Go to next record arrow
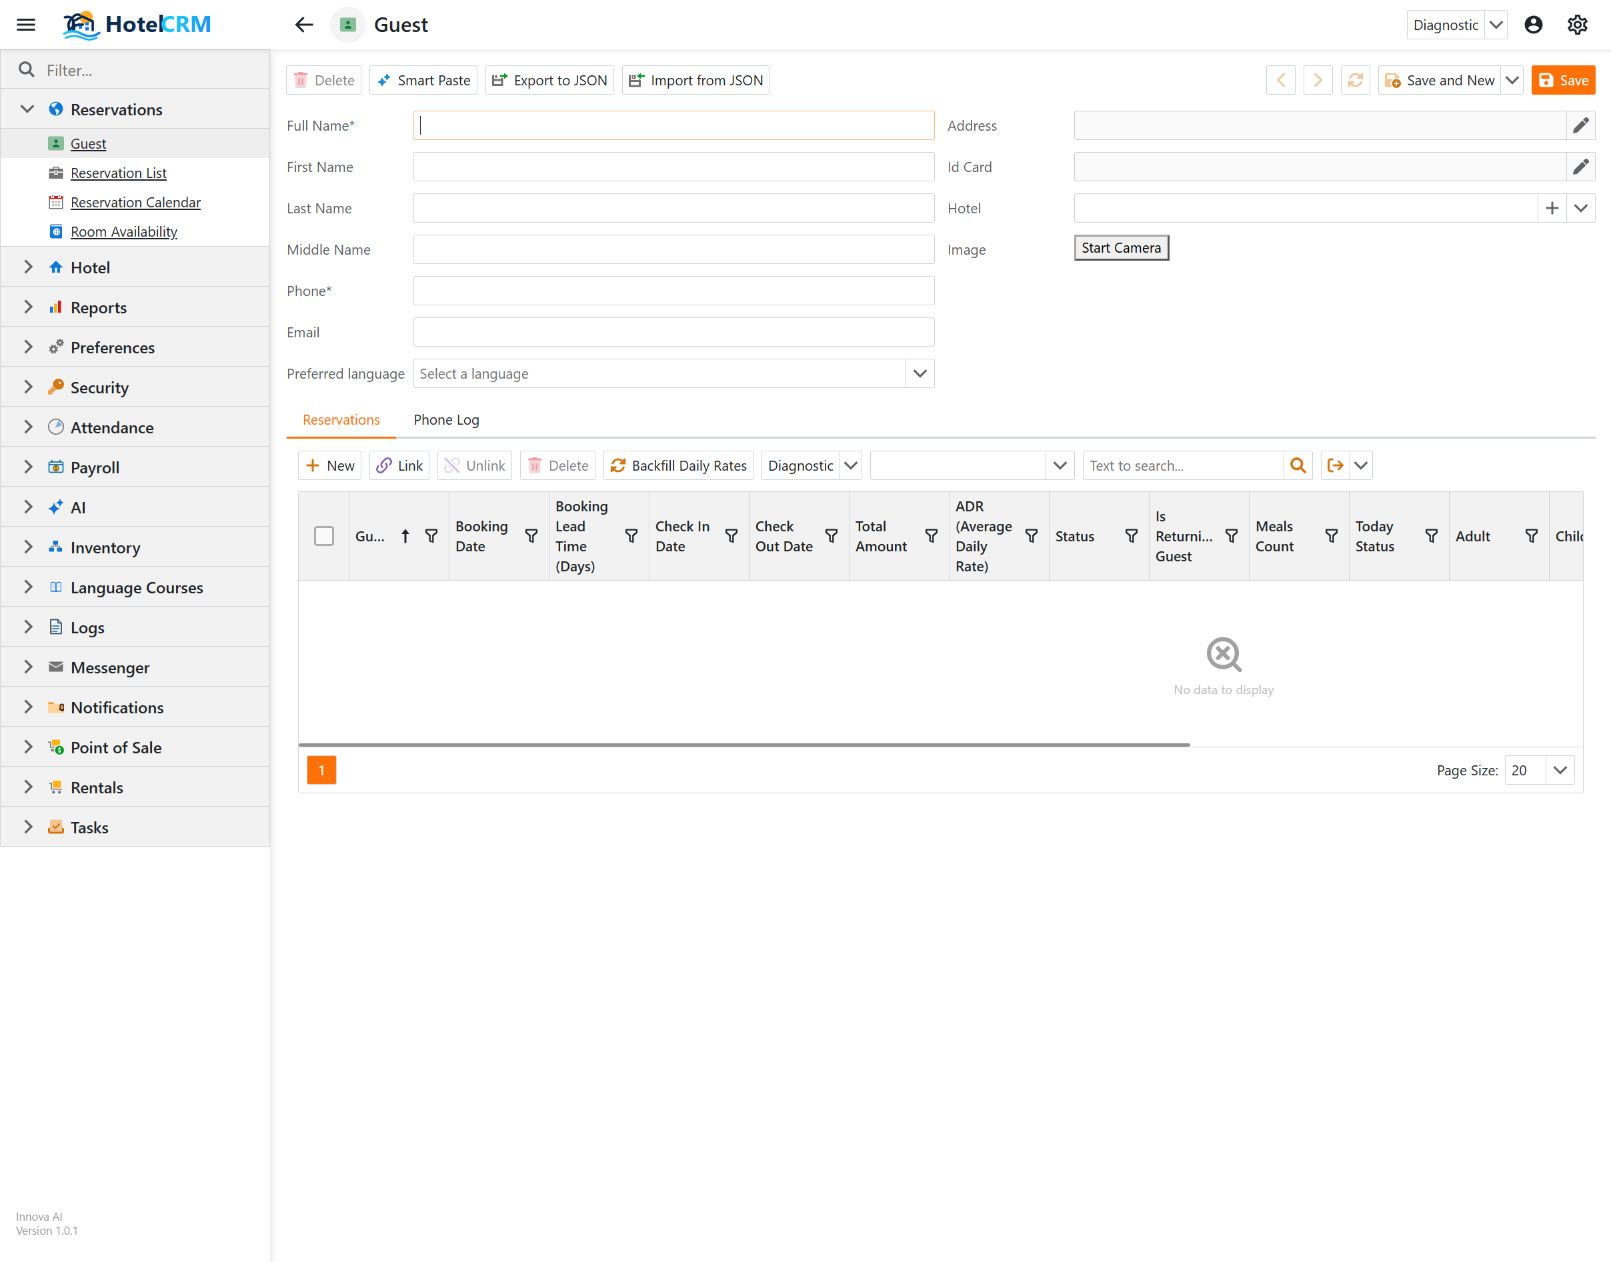1611x1262 pixels. tap(1318, 80)
